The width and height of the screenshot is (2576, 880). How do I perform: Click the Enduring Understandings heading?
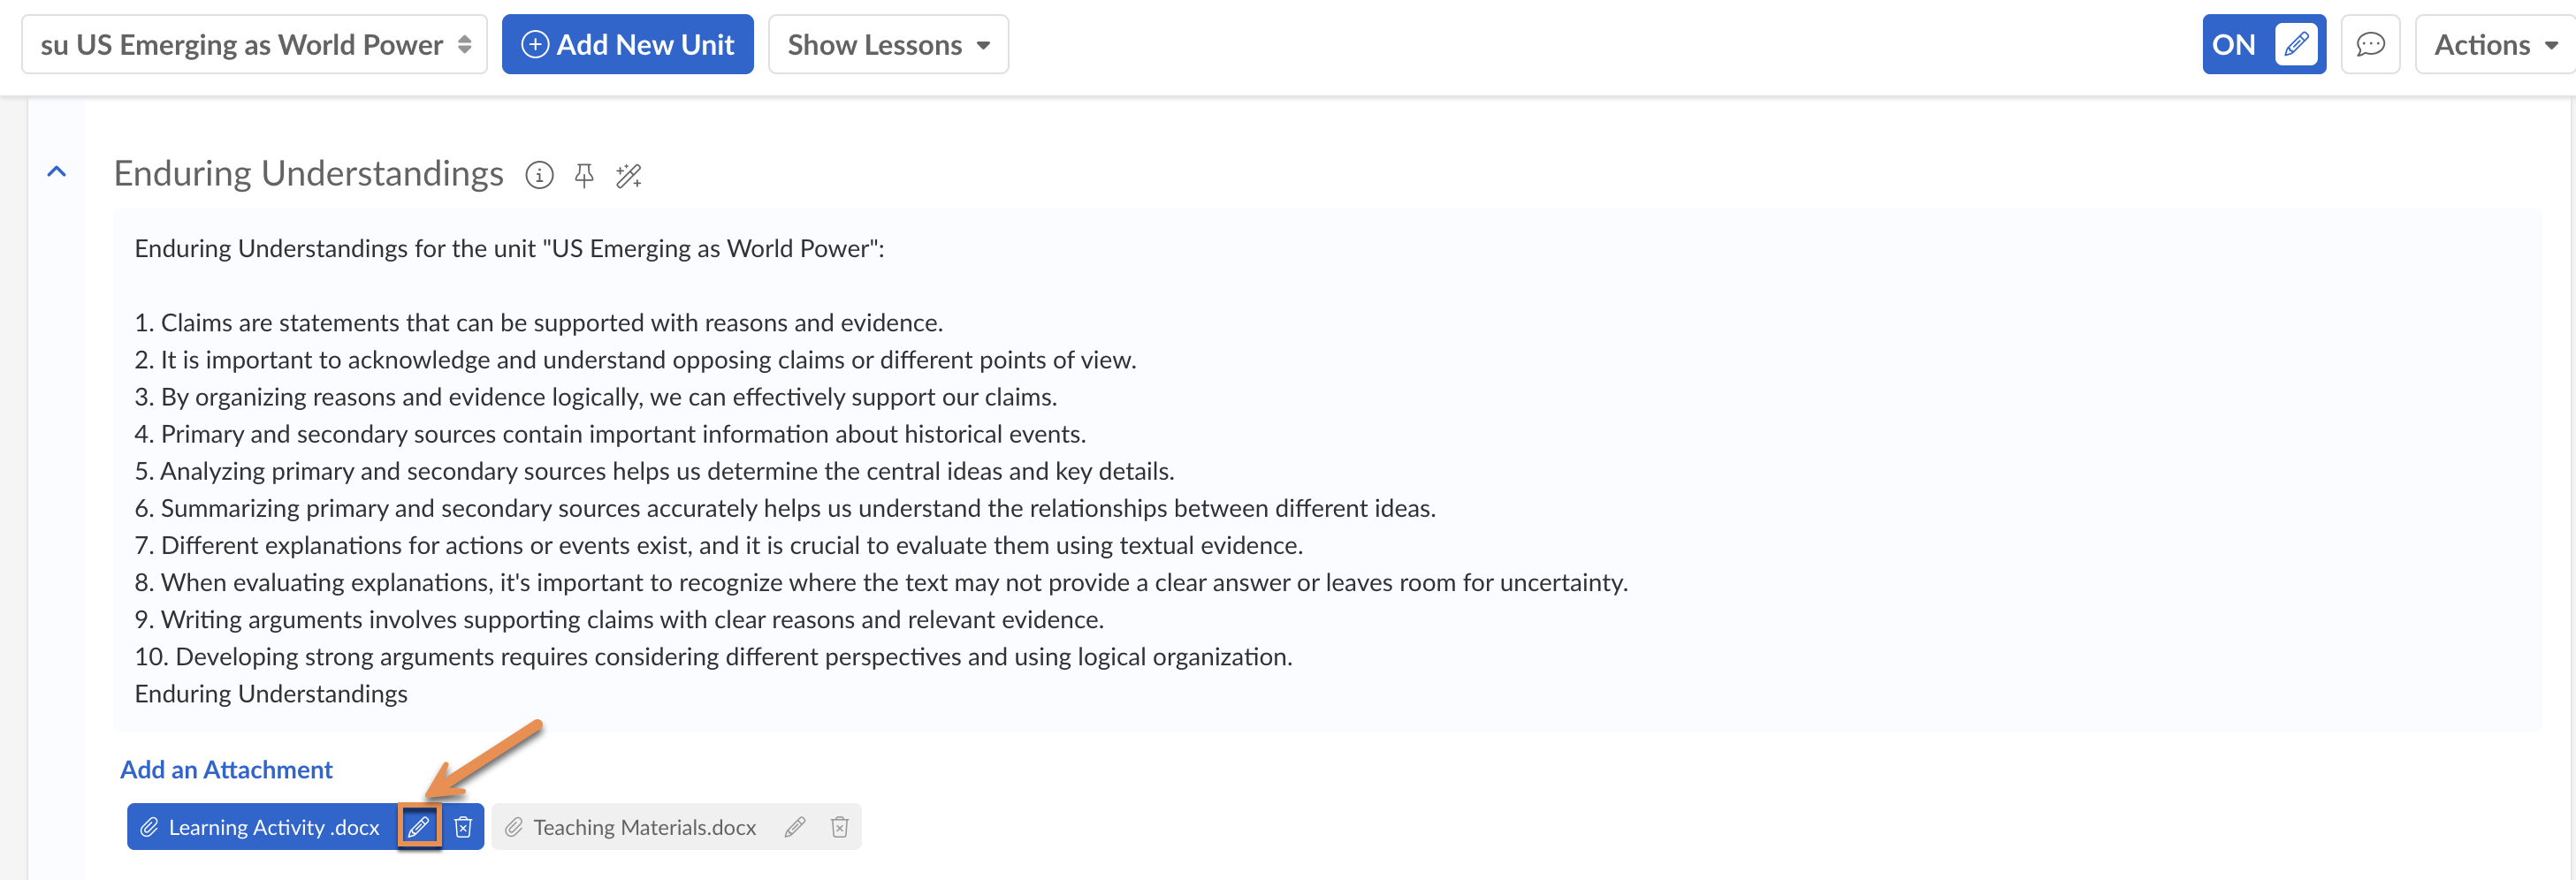click(308, 174)
